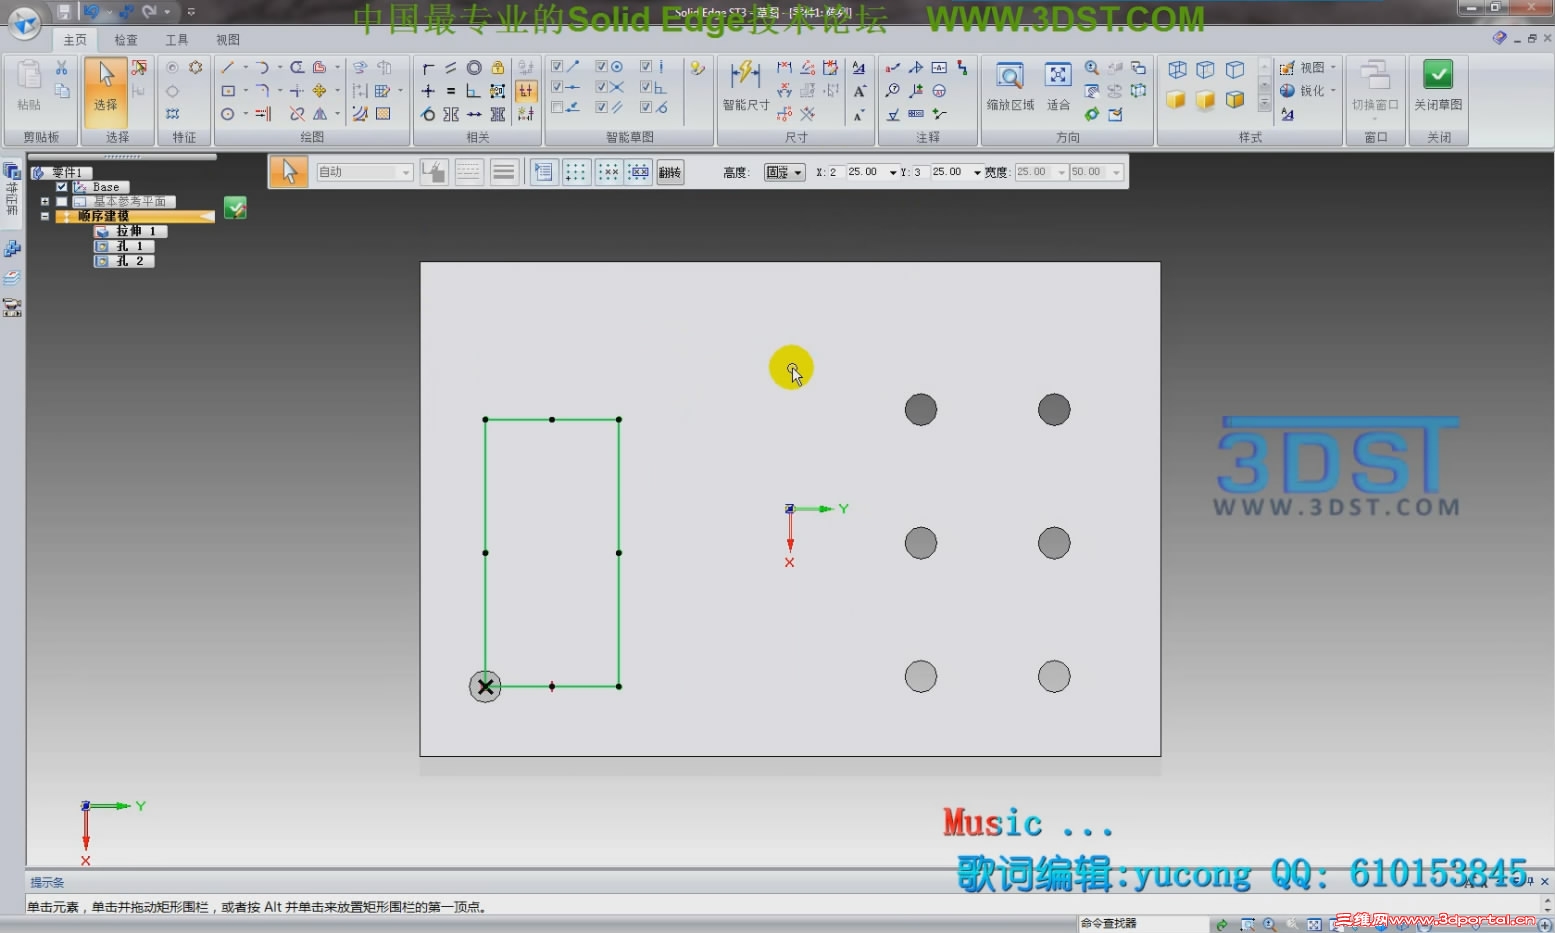Click the Connect relationship icon
Viewport: 1555px width, 933px height.
(428, 67)
